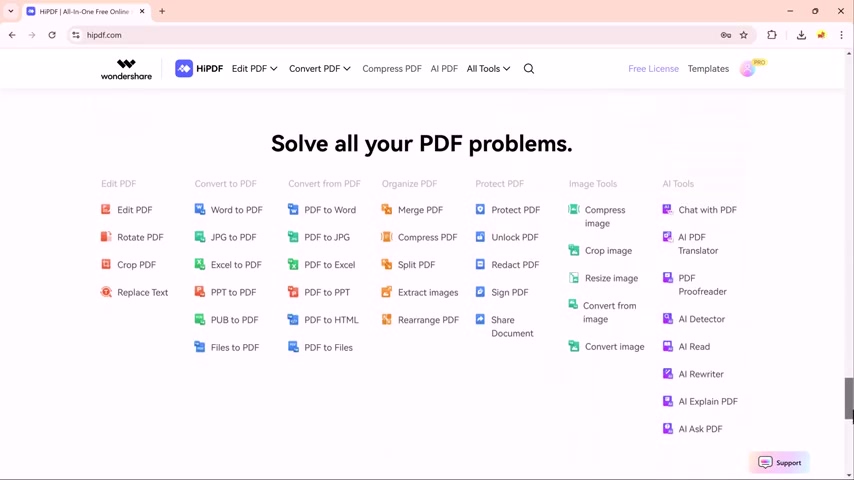Click the Chat with PDF icon
Image resolution: width=854 pixels, height=480 pixels.
click(x=667, y=209)
